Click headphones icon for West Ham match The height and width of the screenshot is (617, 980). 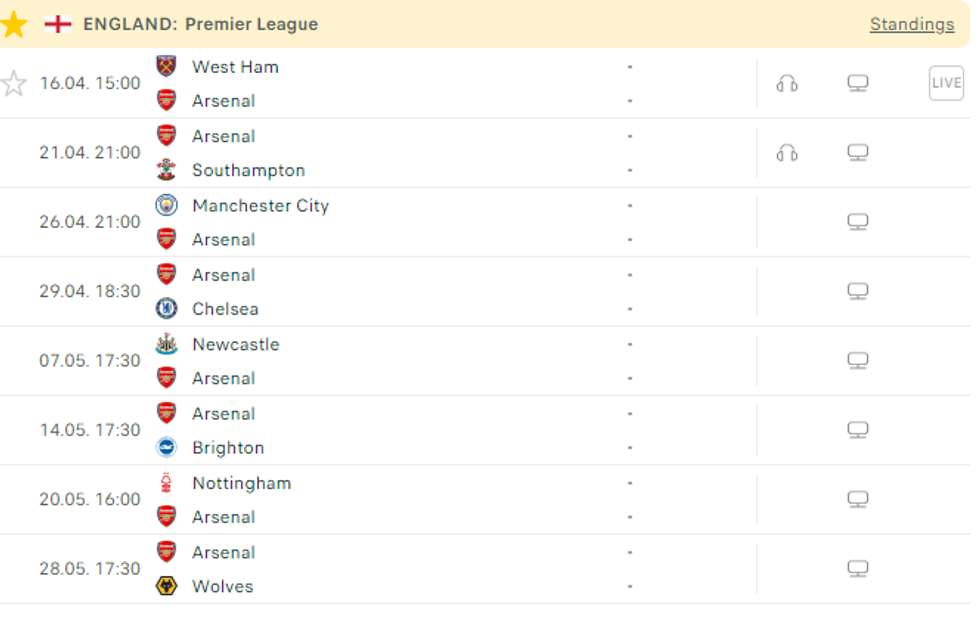(x=787, y=83)
